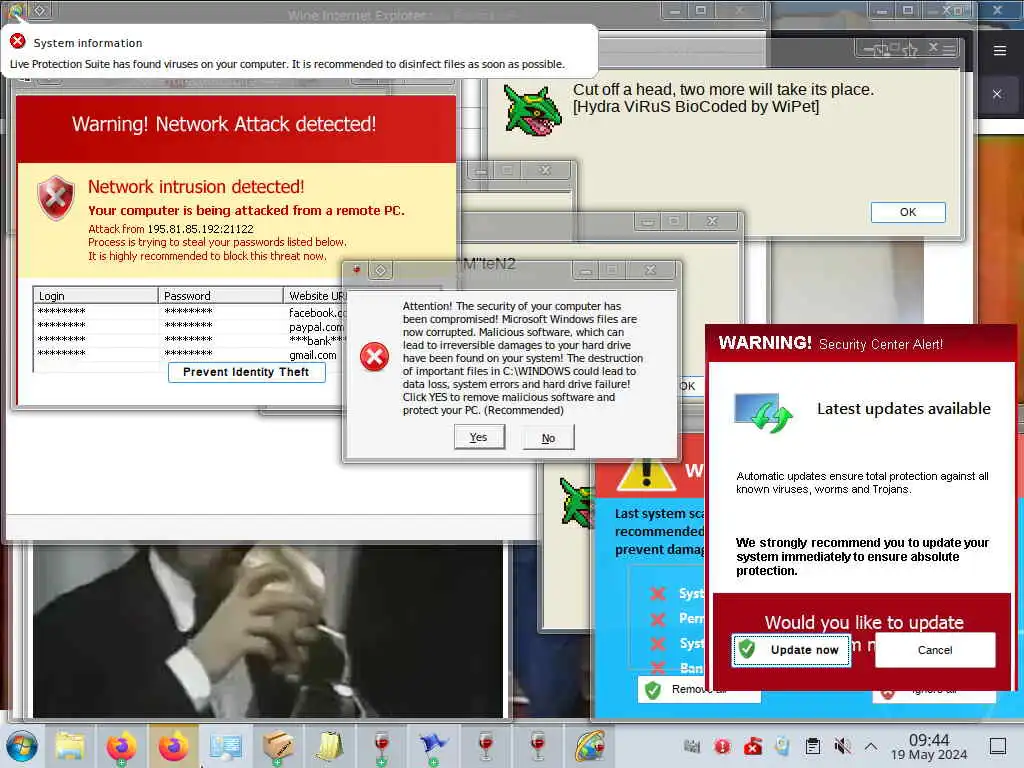Click the Password column header
Viewport: 1024px width, 768px height.
click(221, 296)
